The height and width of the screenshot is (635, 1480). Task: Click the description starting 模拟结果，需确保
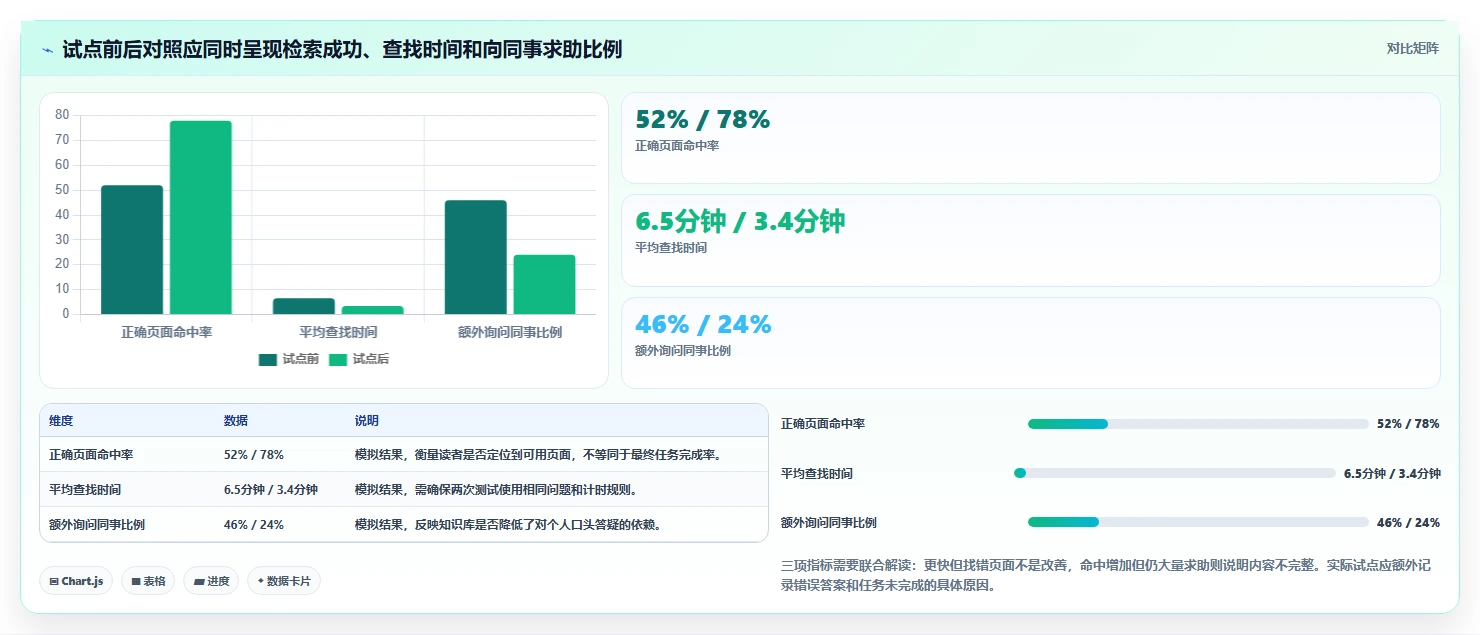[x=496, y=490]
